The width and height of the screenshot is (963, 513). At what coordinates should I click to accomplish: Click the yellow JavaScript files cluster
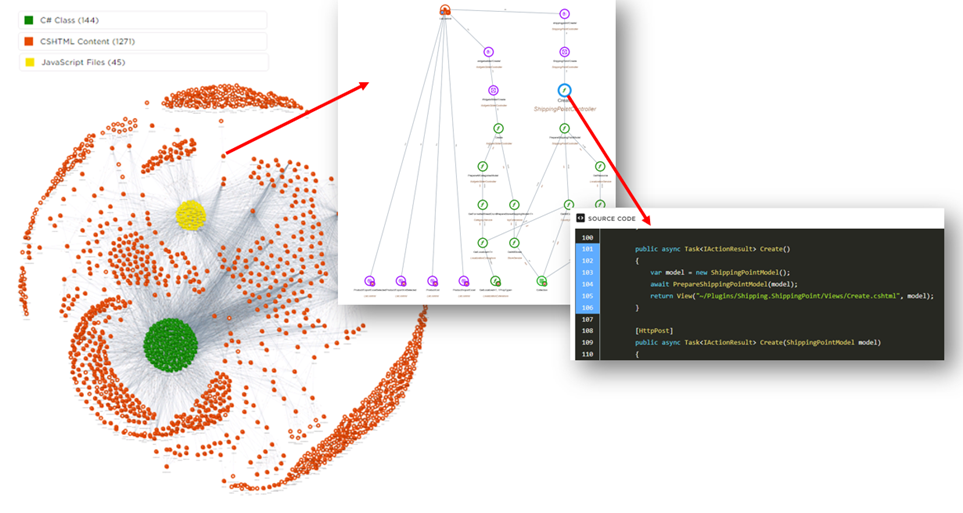190,214
